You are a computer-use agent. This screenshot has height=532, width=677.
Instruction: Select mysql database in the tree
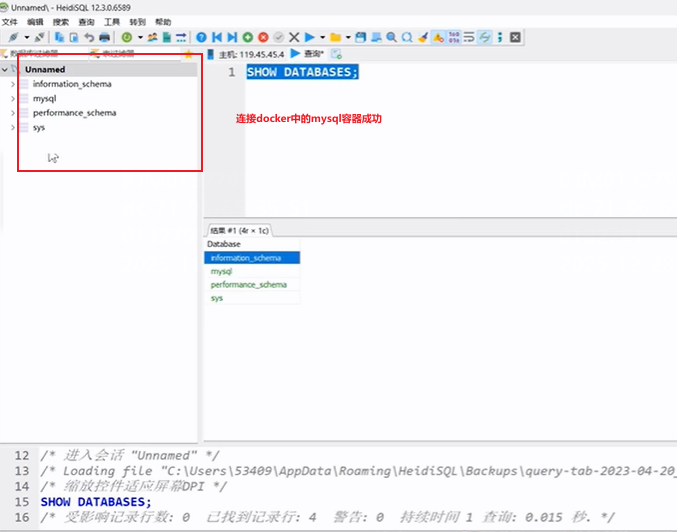click(44, 99)
